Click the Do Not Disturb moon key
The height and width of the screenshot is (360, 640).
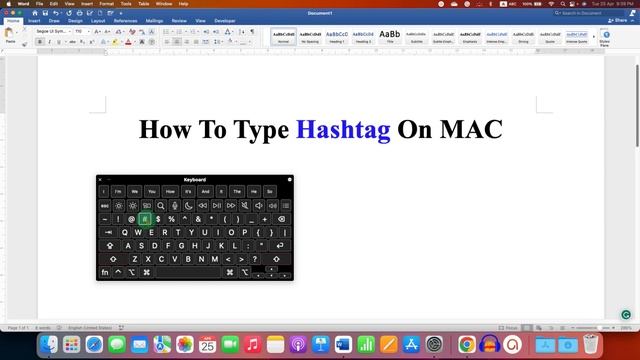(x=189, y=206)
